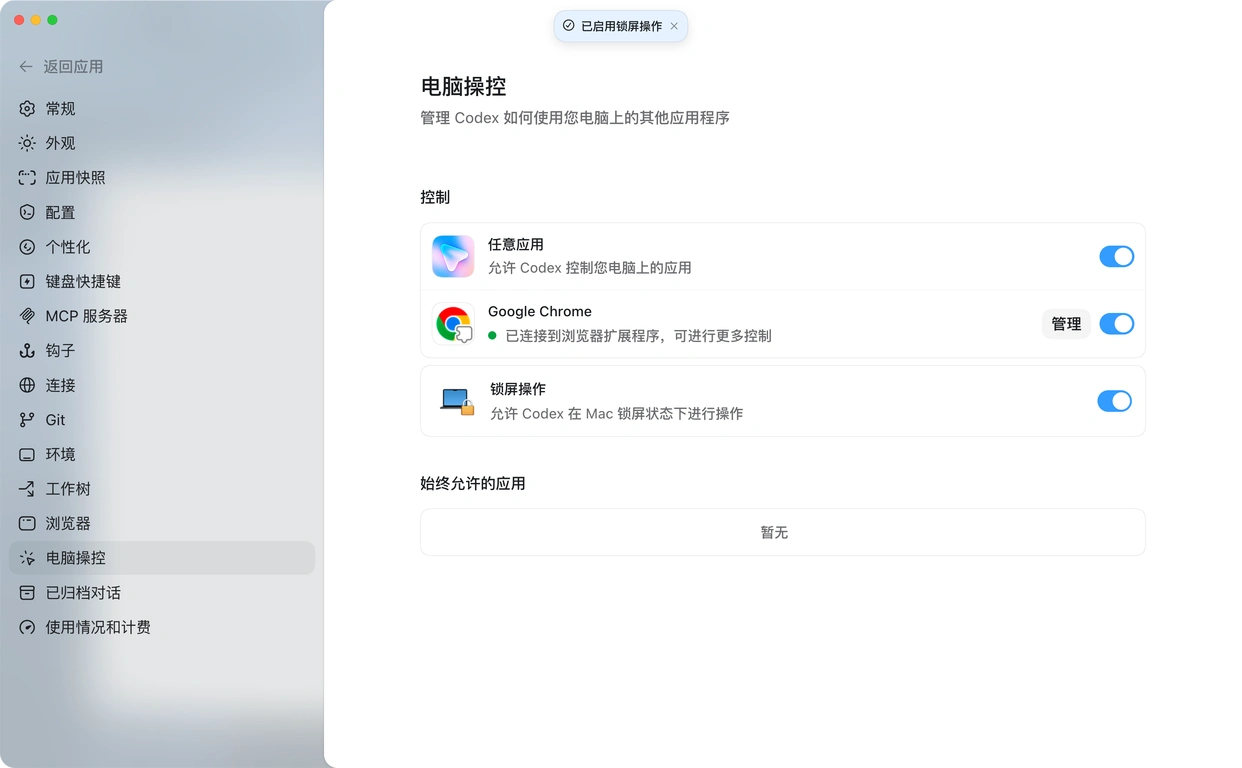1242x768 pixels.
Task: Click the 工作树 icon in the sidebar
Action: (x=27, y=489)
